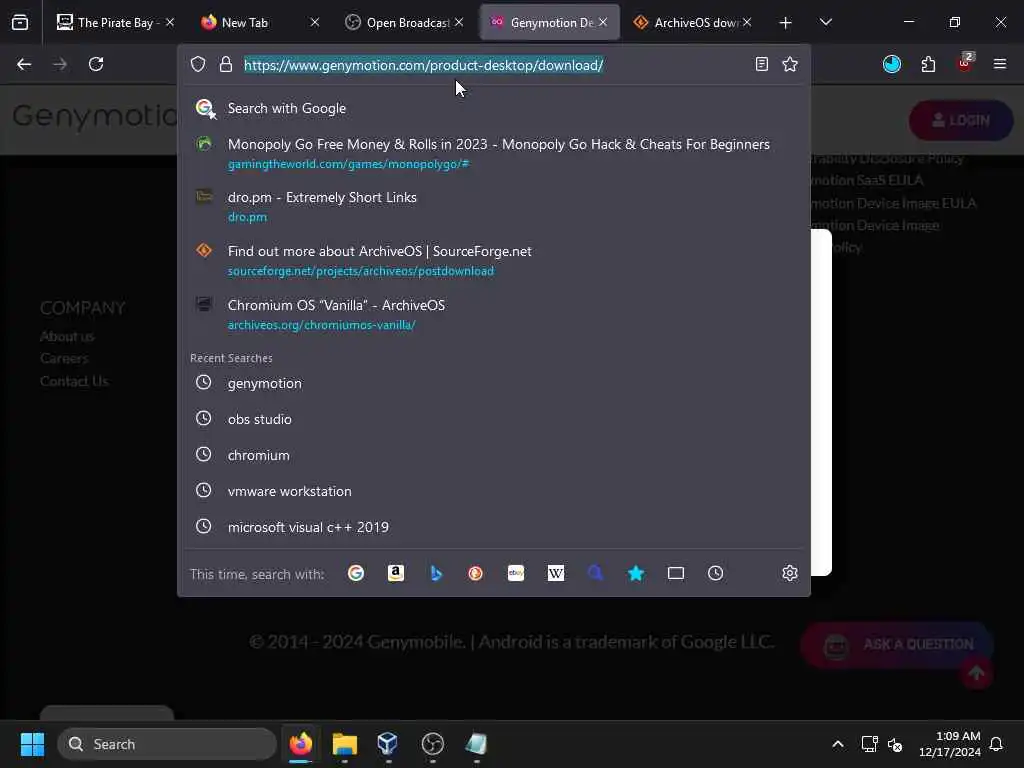1024x768 pixels.
Task: Search open tabs using tab icon
Action: (x=676, y=573)
